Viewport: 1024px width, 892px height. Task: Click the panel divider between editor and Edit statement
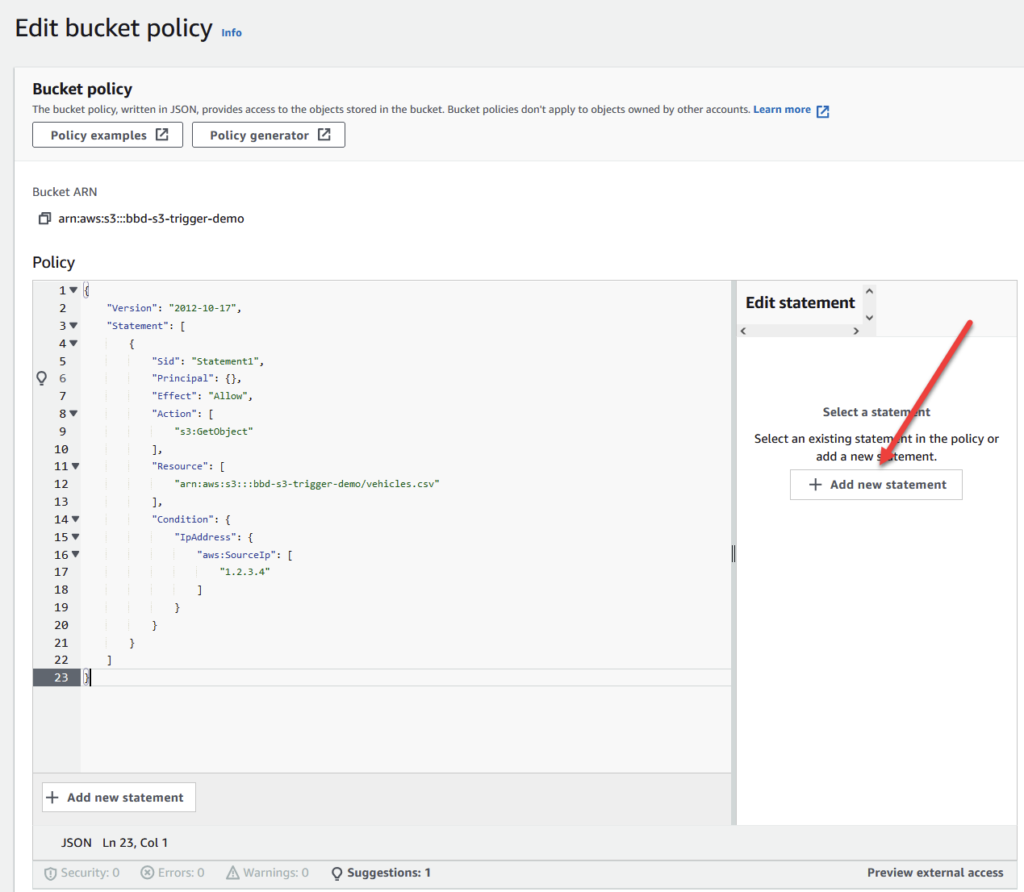click(733, 553)
